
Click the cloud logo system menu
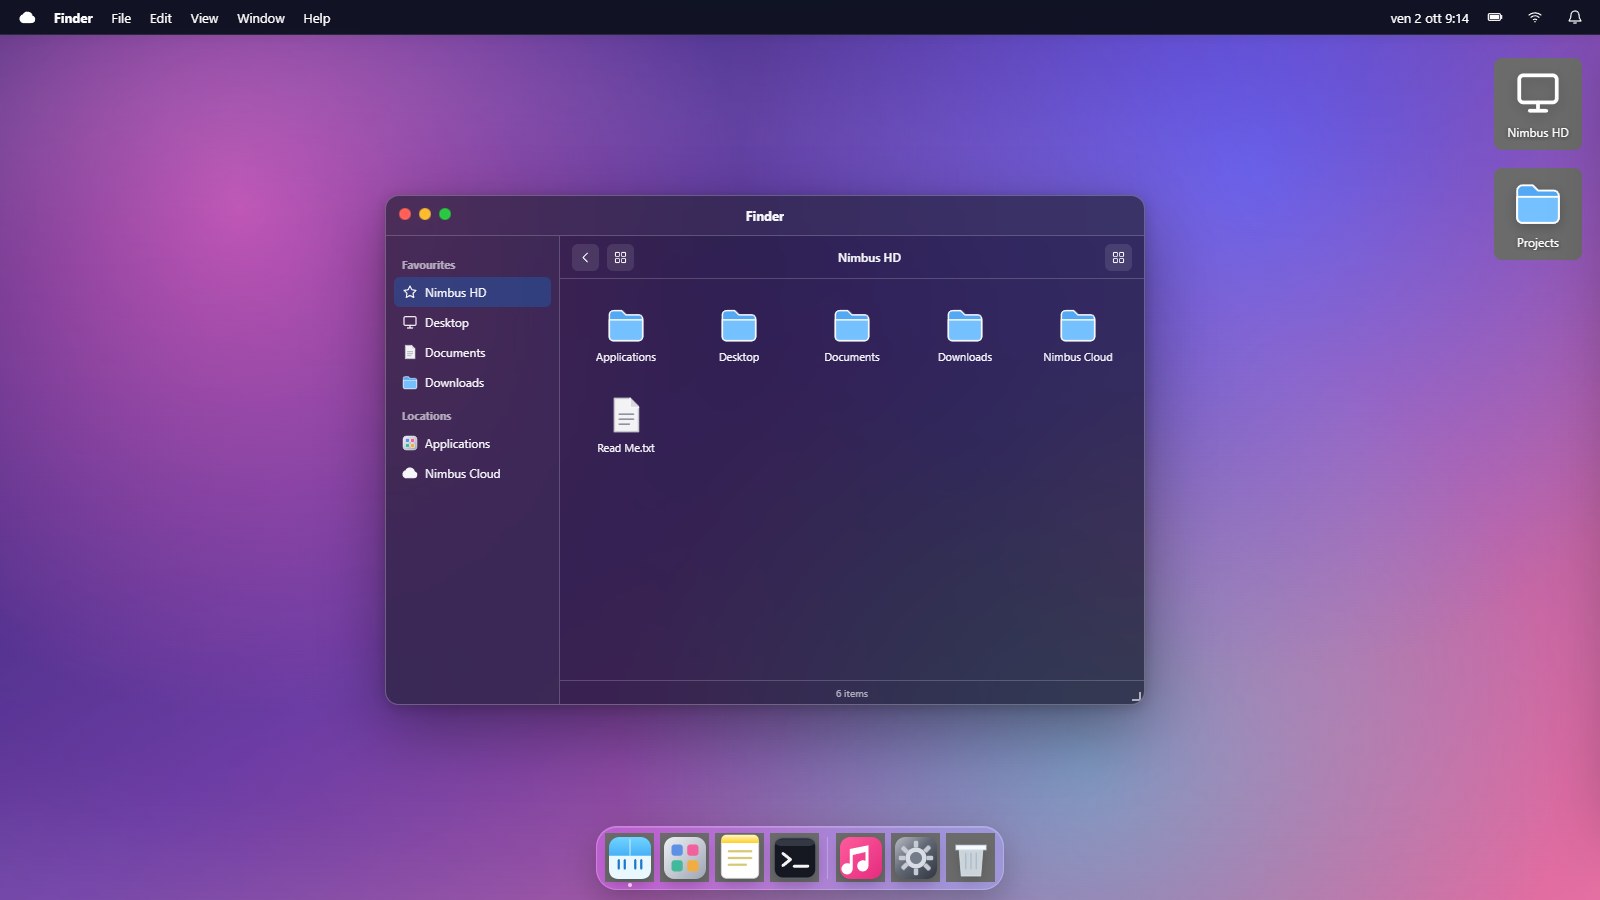point(27,18)
